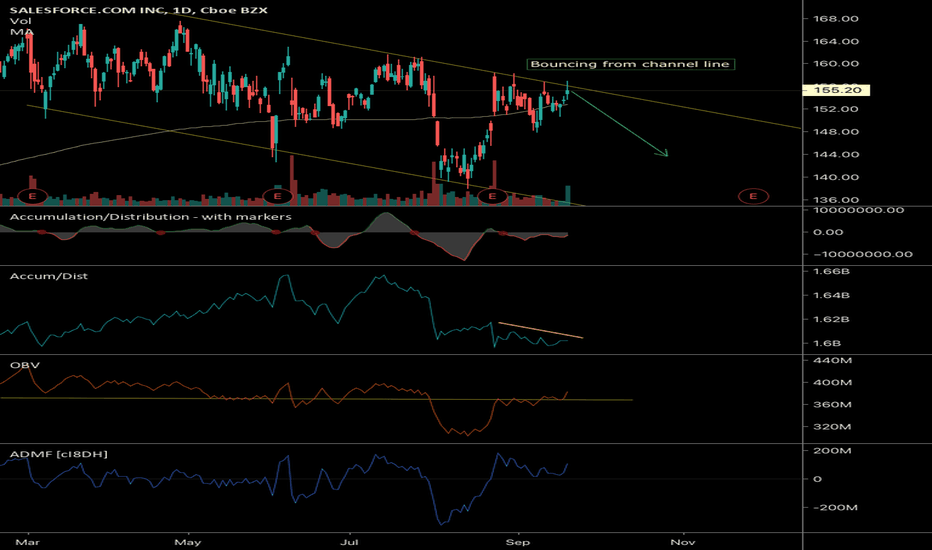Viewport: 932px width, 550px height.
Task: Click the 160.00 price axis label
Action: [x=836, y=64]
